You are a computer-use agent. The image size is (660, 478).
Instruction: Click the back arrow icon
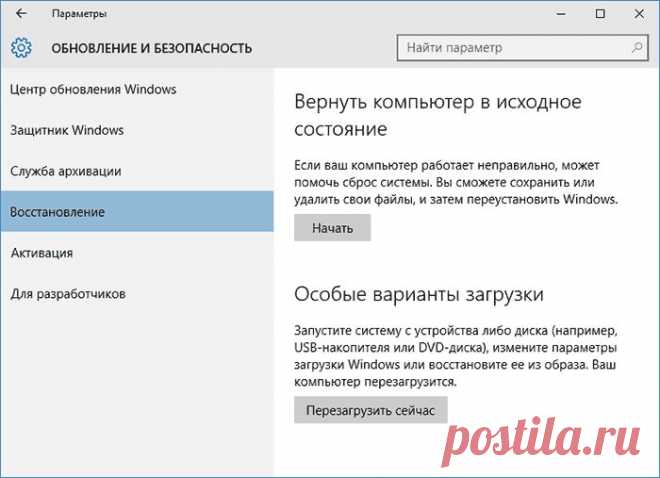click(21, 13)
